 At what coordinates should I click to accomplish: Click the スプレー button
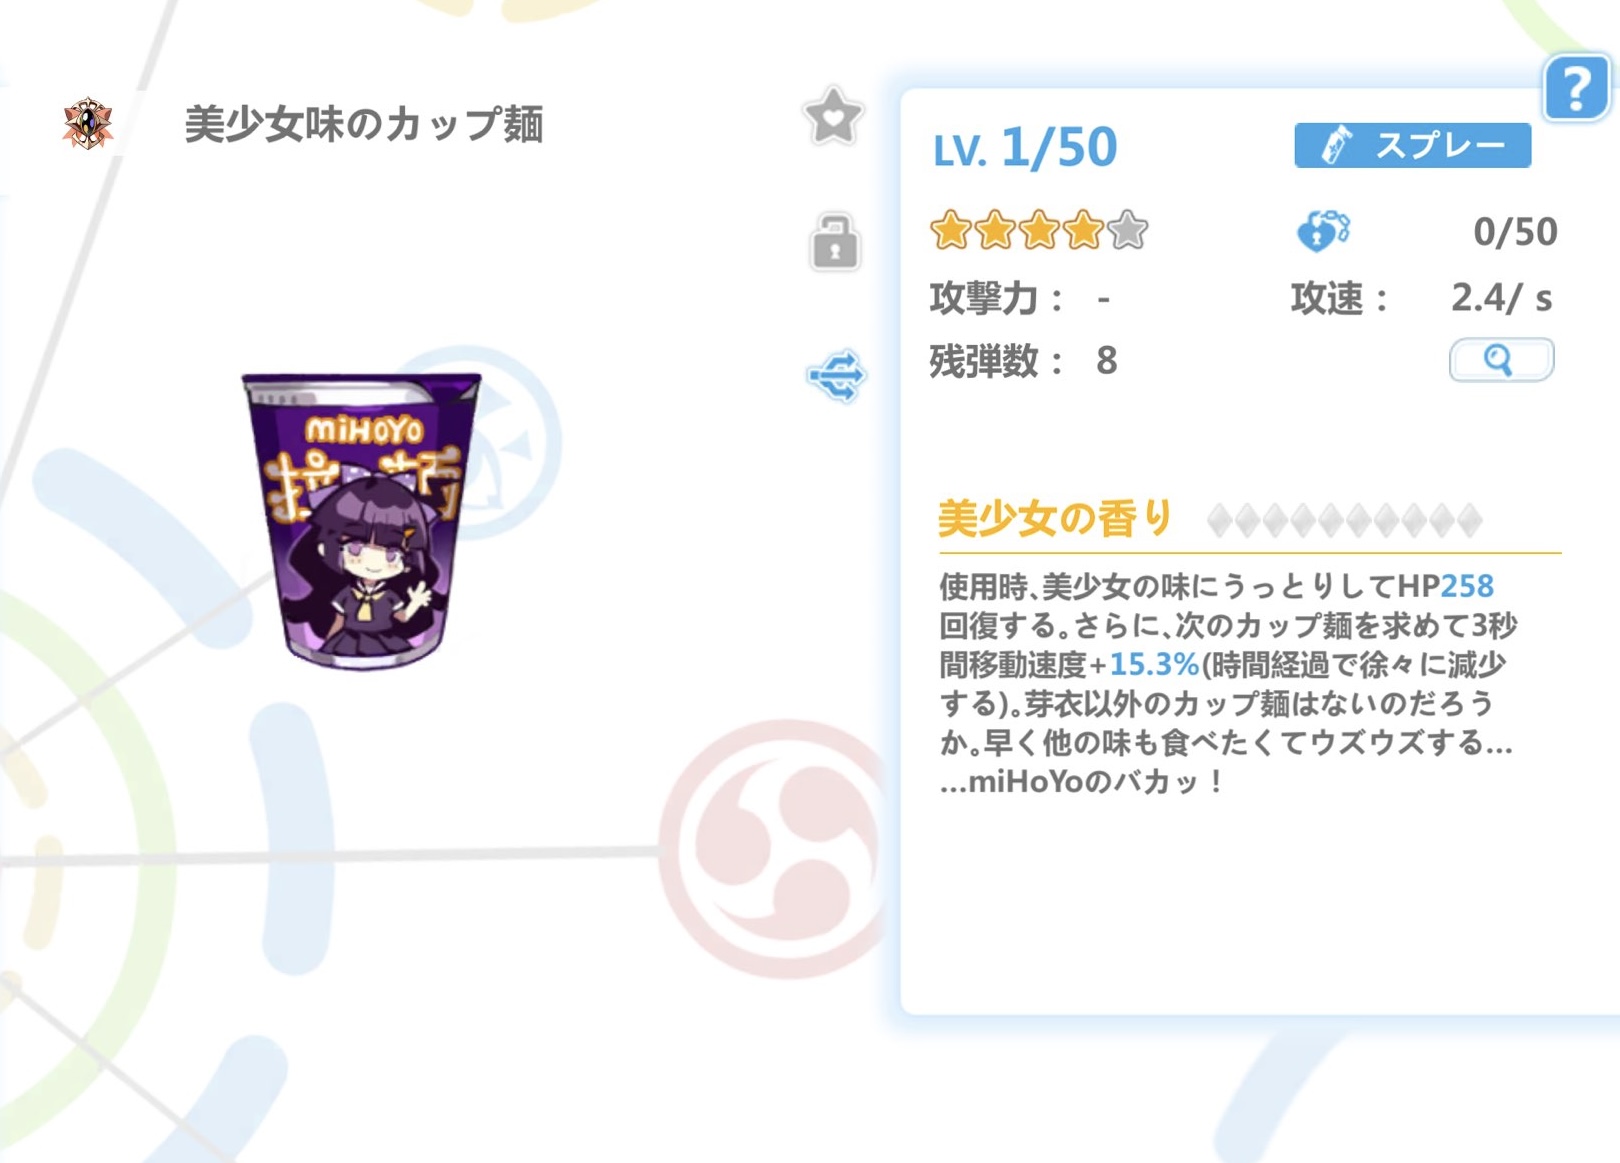click(1412, 146)
